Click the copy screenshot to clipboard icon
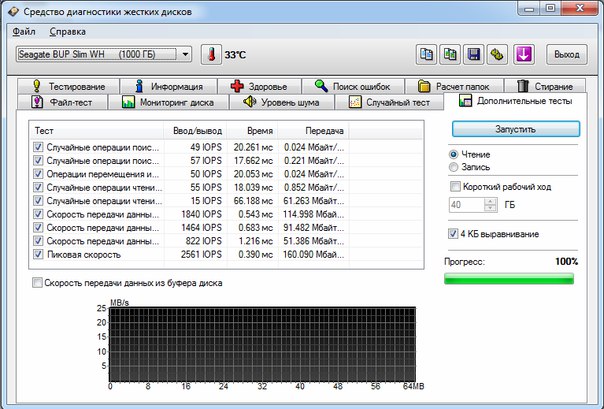604x409 pixels. [451, 54]
